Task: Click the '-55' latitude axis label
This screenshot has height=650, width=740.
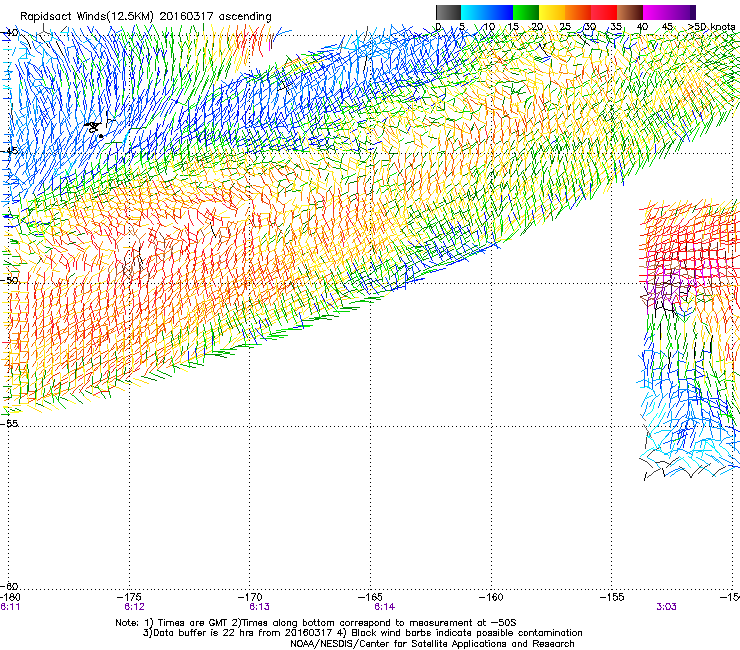Action: coord(9,423)
